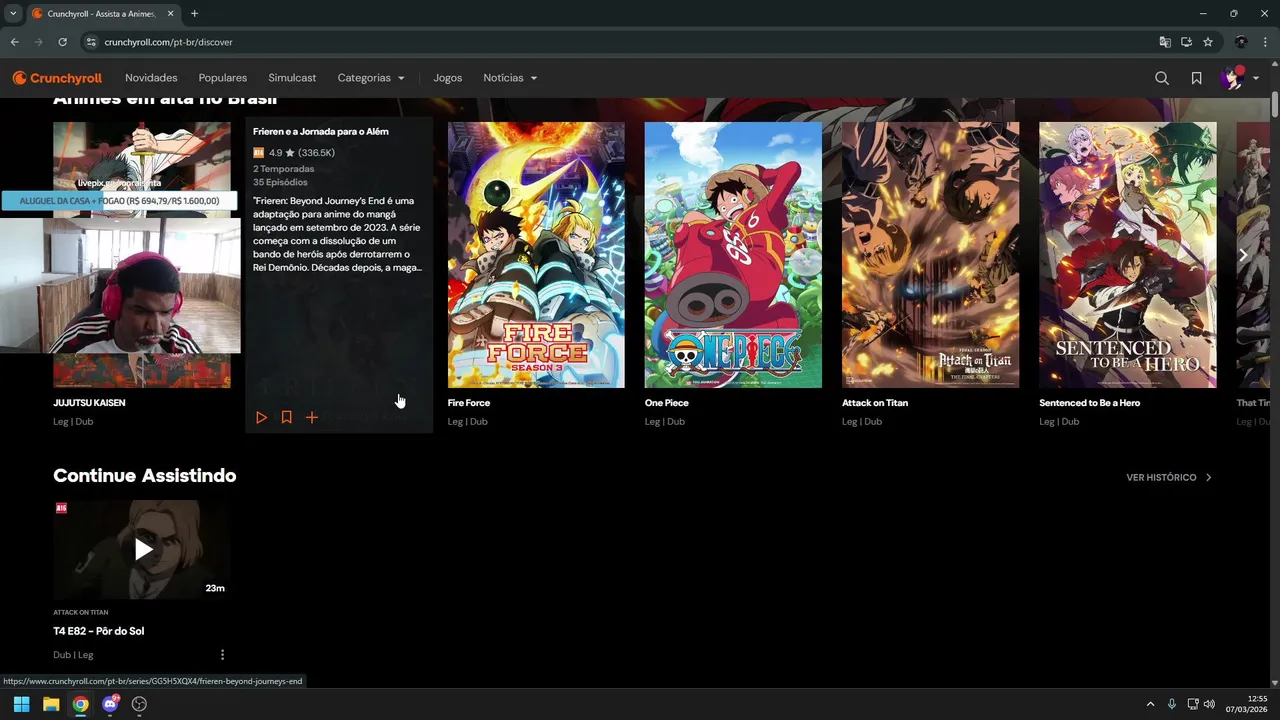Click the JUJUTSU KAISEN title
Viewport: 1280px width, 720px height.
coord(89,403)
